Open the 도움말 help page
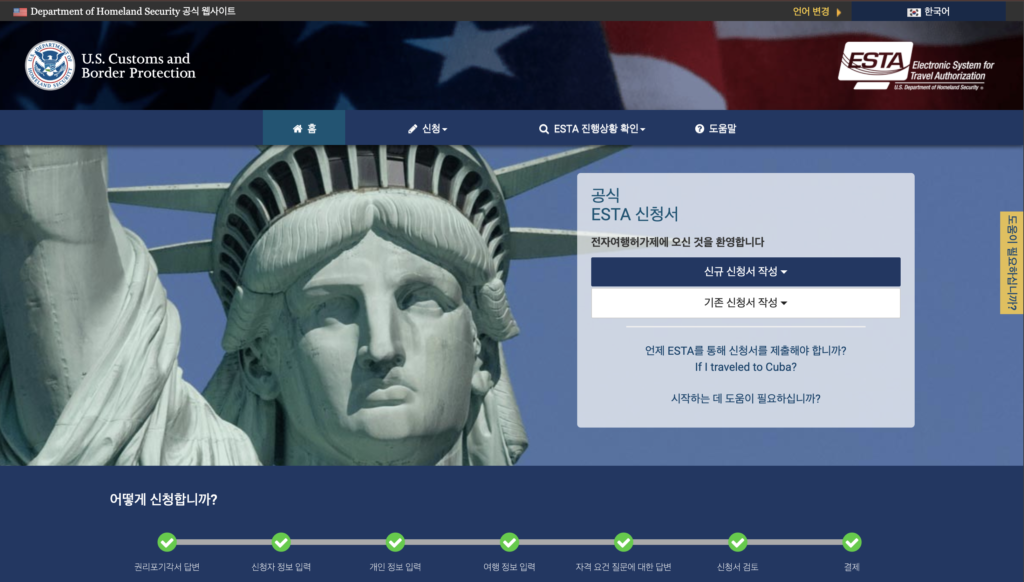This screenshot has width=1024, height=582. [x=715, y=129]
